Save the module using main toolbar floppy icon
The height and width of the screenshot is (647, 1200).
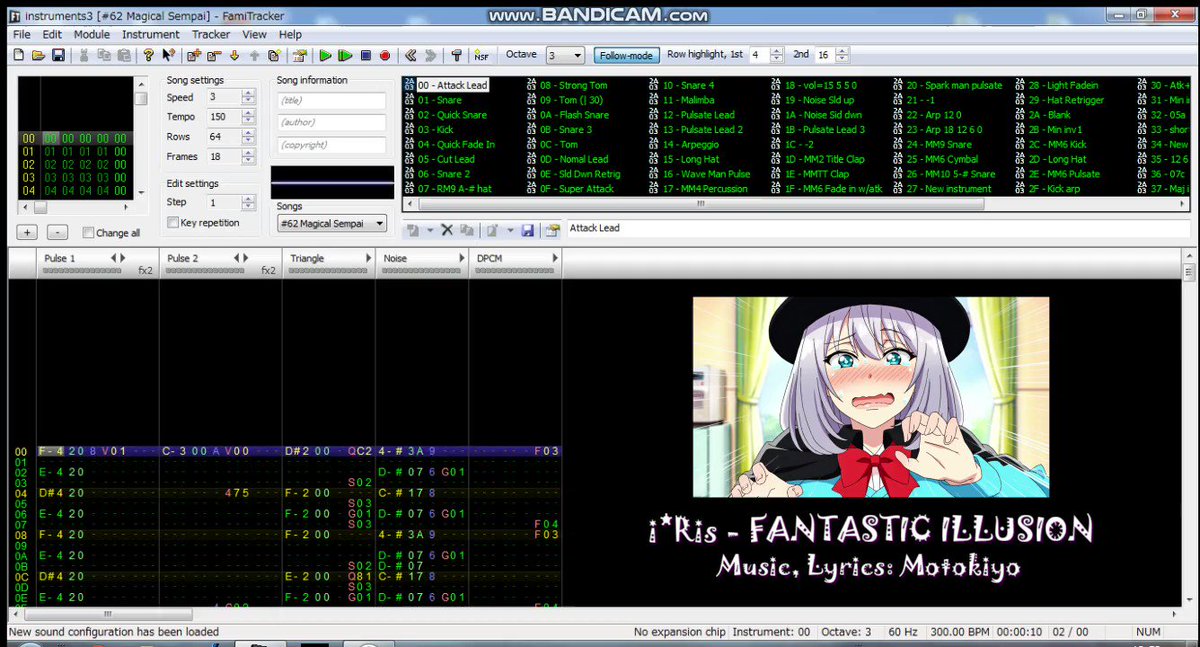point(58,55)
